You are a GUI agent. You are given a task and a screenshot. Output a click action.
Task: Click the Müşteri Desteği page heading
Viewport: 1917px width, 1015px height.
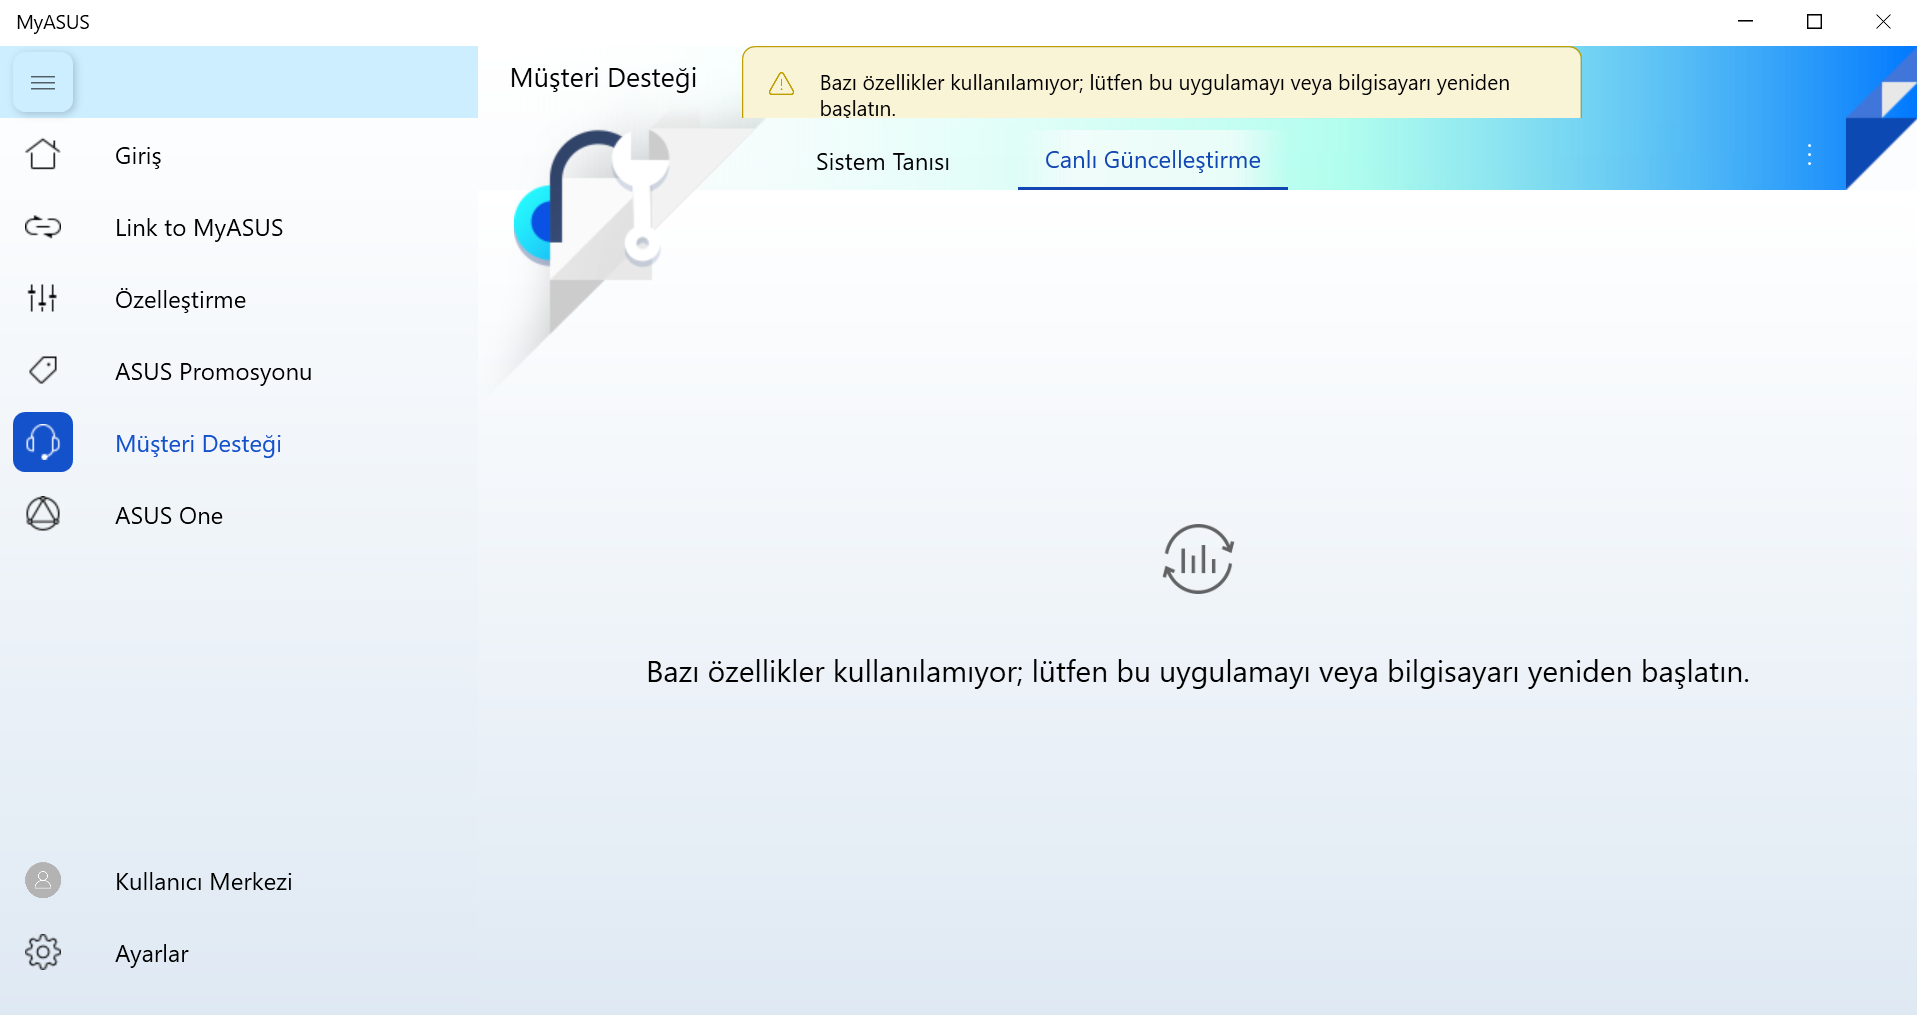pyautogui.click(x=603, y=78)
